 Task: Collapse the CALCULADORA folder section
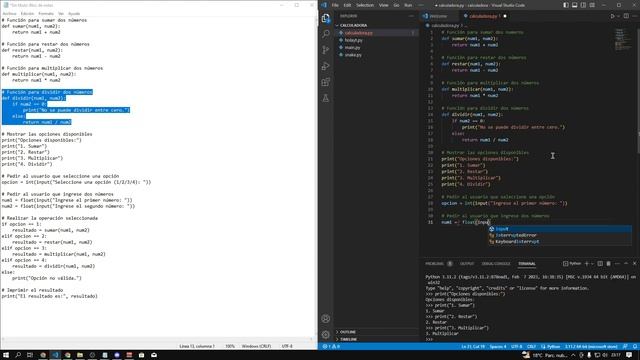(353, 25)
